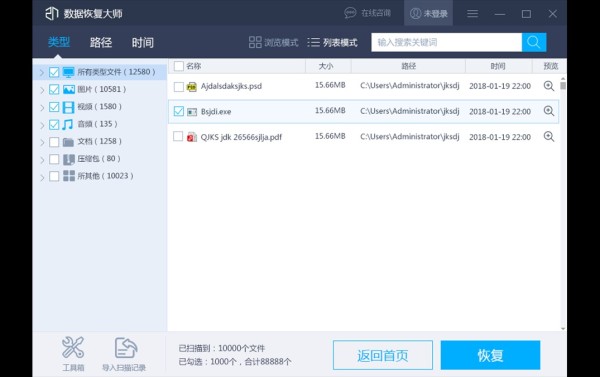Click the 未登录 user account icon
Image resolution: width=600 pixels, height=377 pixels.
[415, 13]
